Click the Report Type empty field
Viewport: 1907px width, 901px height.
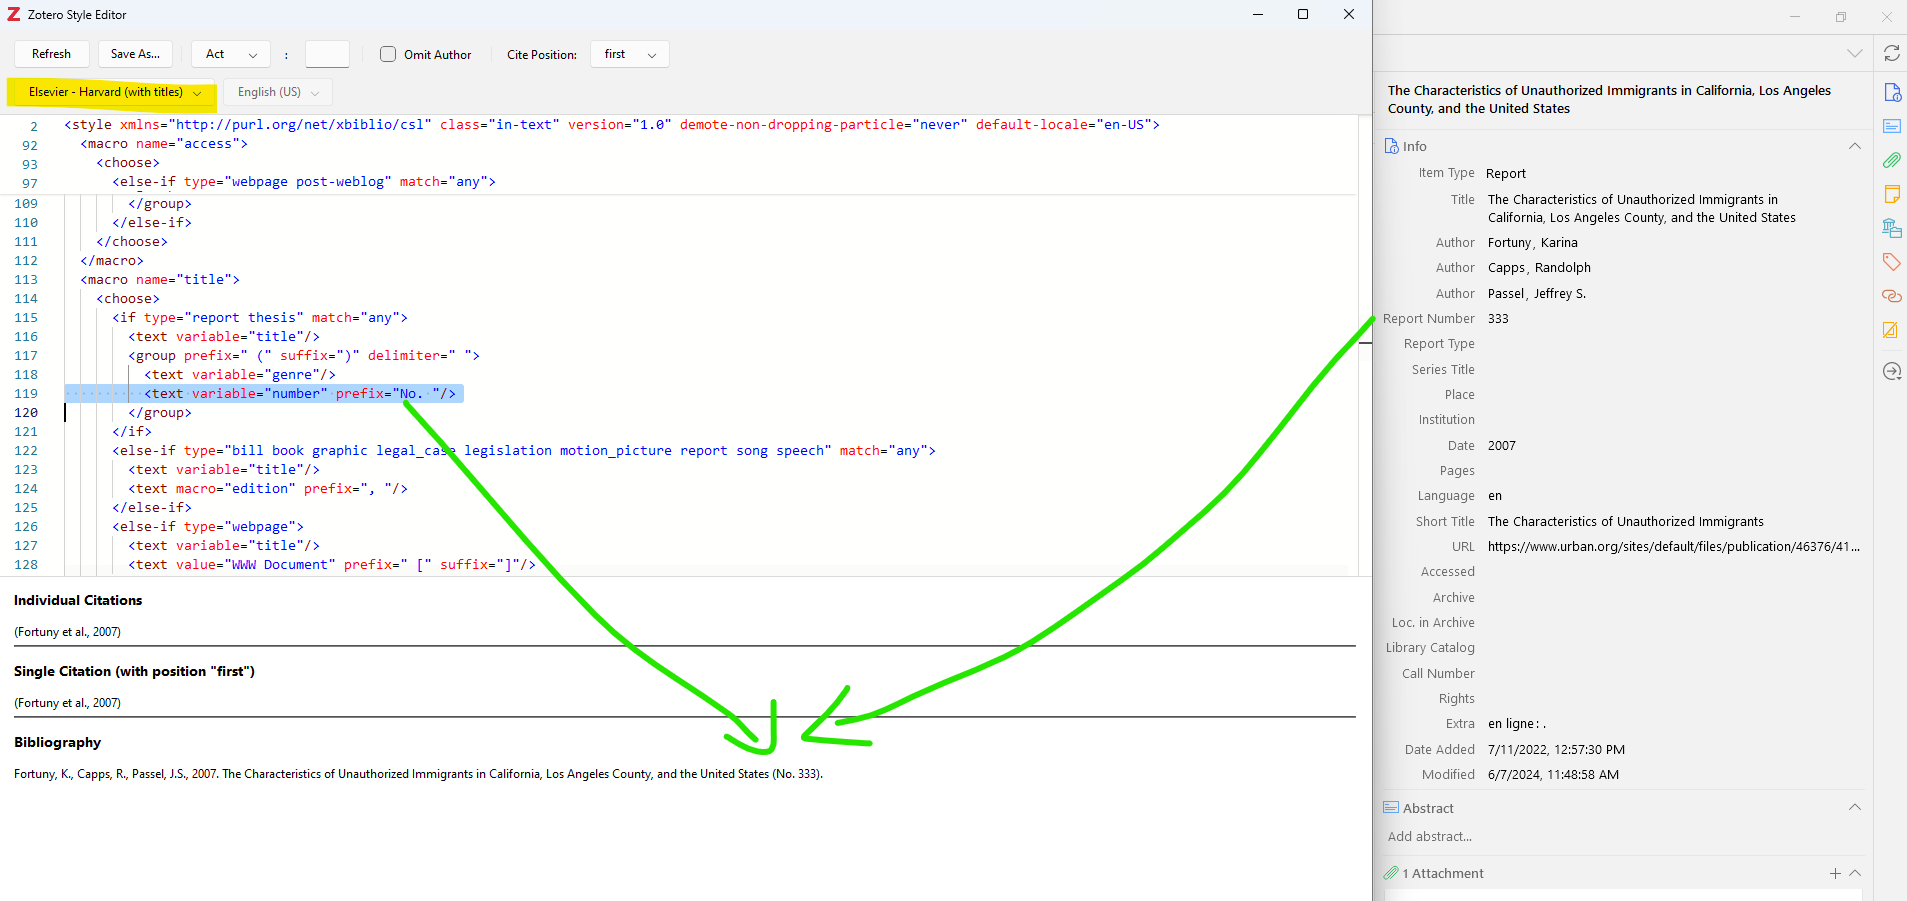tap(1675, 344)
